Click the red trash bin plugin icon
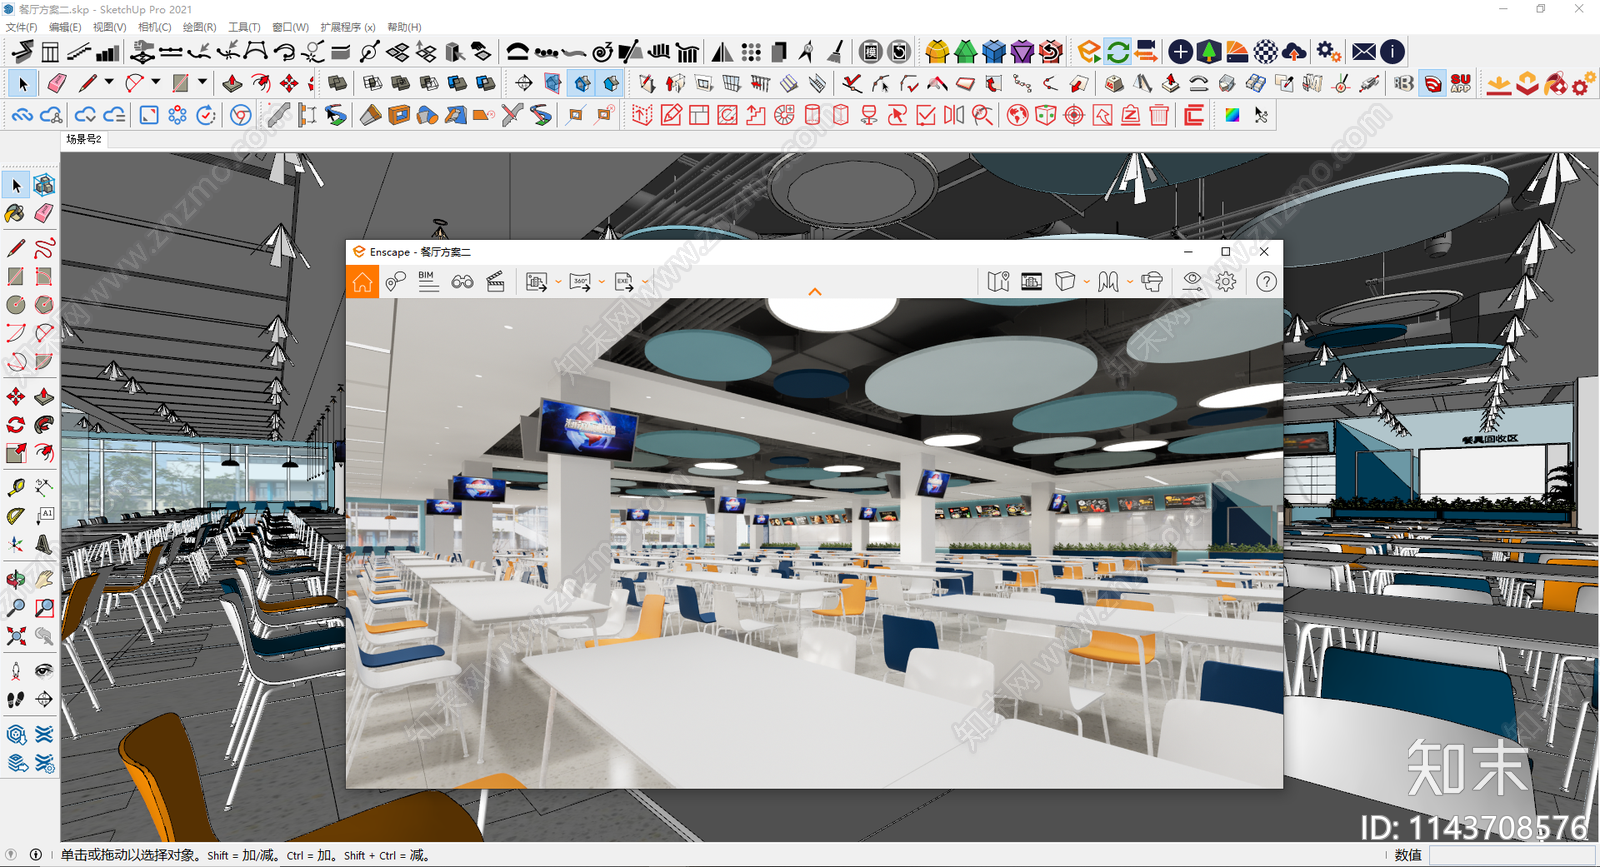The height and width of the screenshot is (867, 1600). (x=1159, y=115)
